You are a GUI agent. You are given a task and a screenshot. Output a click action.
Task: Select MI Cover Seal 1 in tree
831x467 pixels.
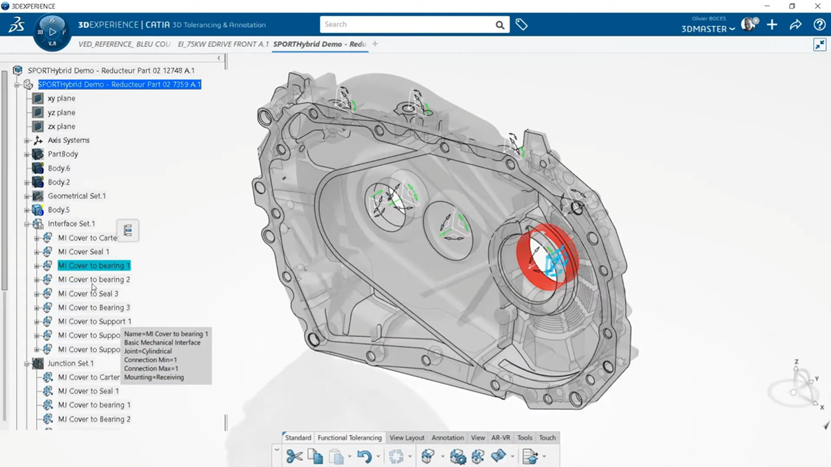pyautogui.click(x=84, y=252)
